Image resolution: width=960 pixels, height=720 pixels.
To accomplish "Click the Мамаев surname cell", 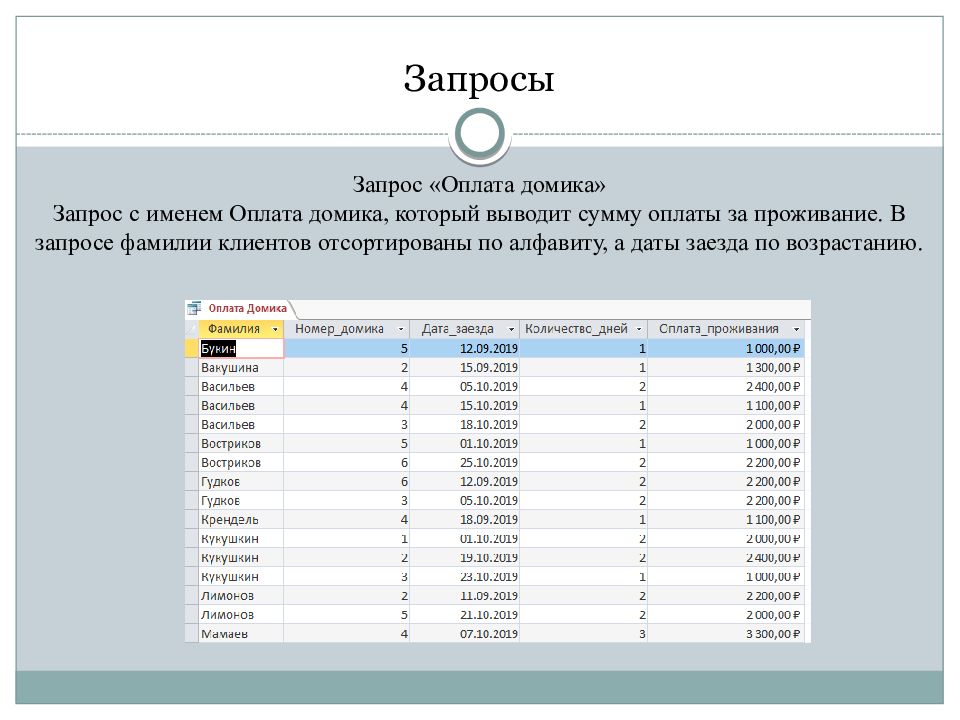I will point(241,634).
